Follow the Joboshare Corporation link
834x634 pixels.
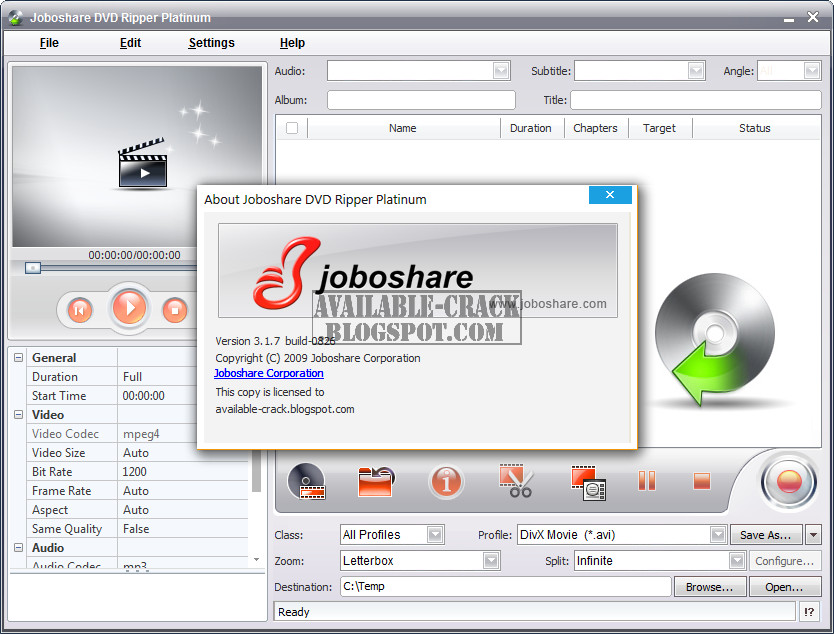(x=269, y=373)
